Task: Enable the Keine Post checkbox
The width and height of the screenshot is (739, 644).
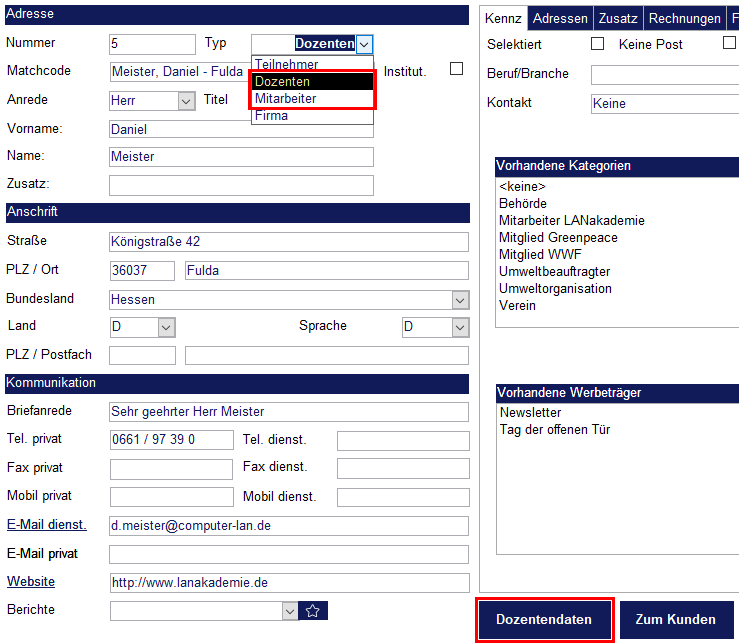Action: [729, 44]
